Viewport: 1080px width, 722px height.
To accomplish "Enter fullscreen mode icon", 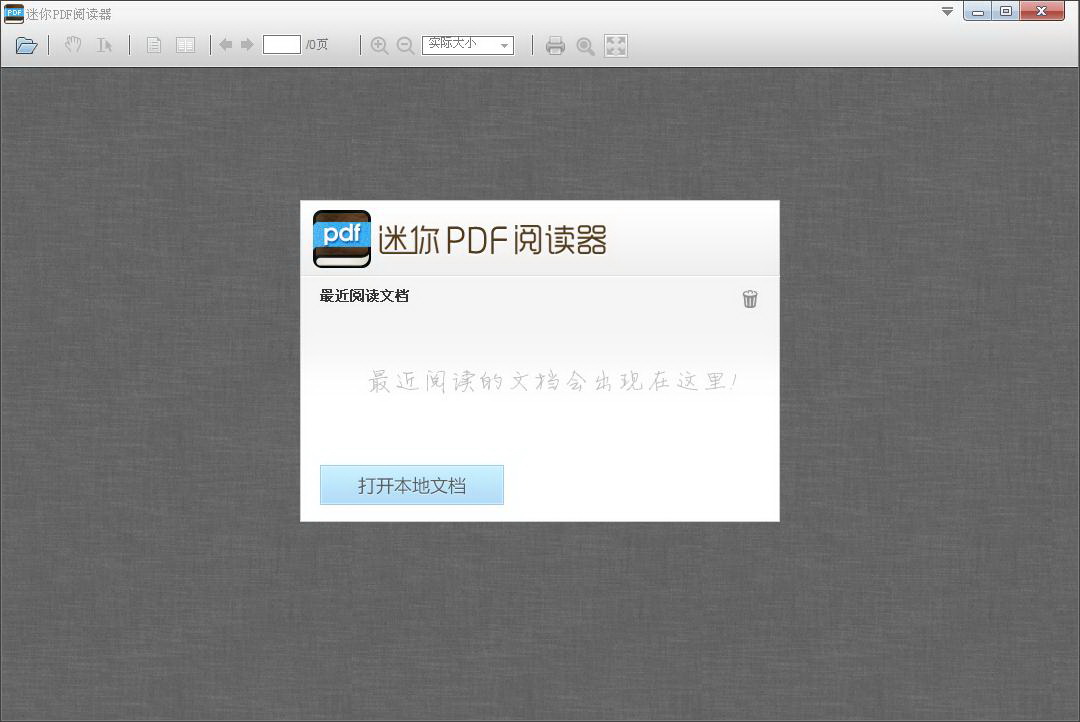I will 616,45.
